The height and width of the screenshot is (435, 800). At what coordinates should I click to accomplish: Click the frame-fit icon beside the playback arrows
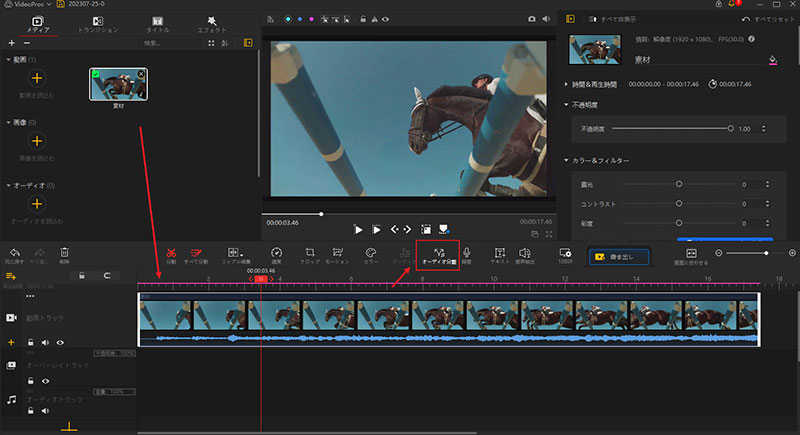click(x=426, y=229)
